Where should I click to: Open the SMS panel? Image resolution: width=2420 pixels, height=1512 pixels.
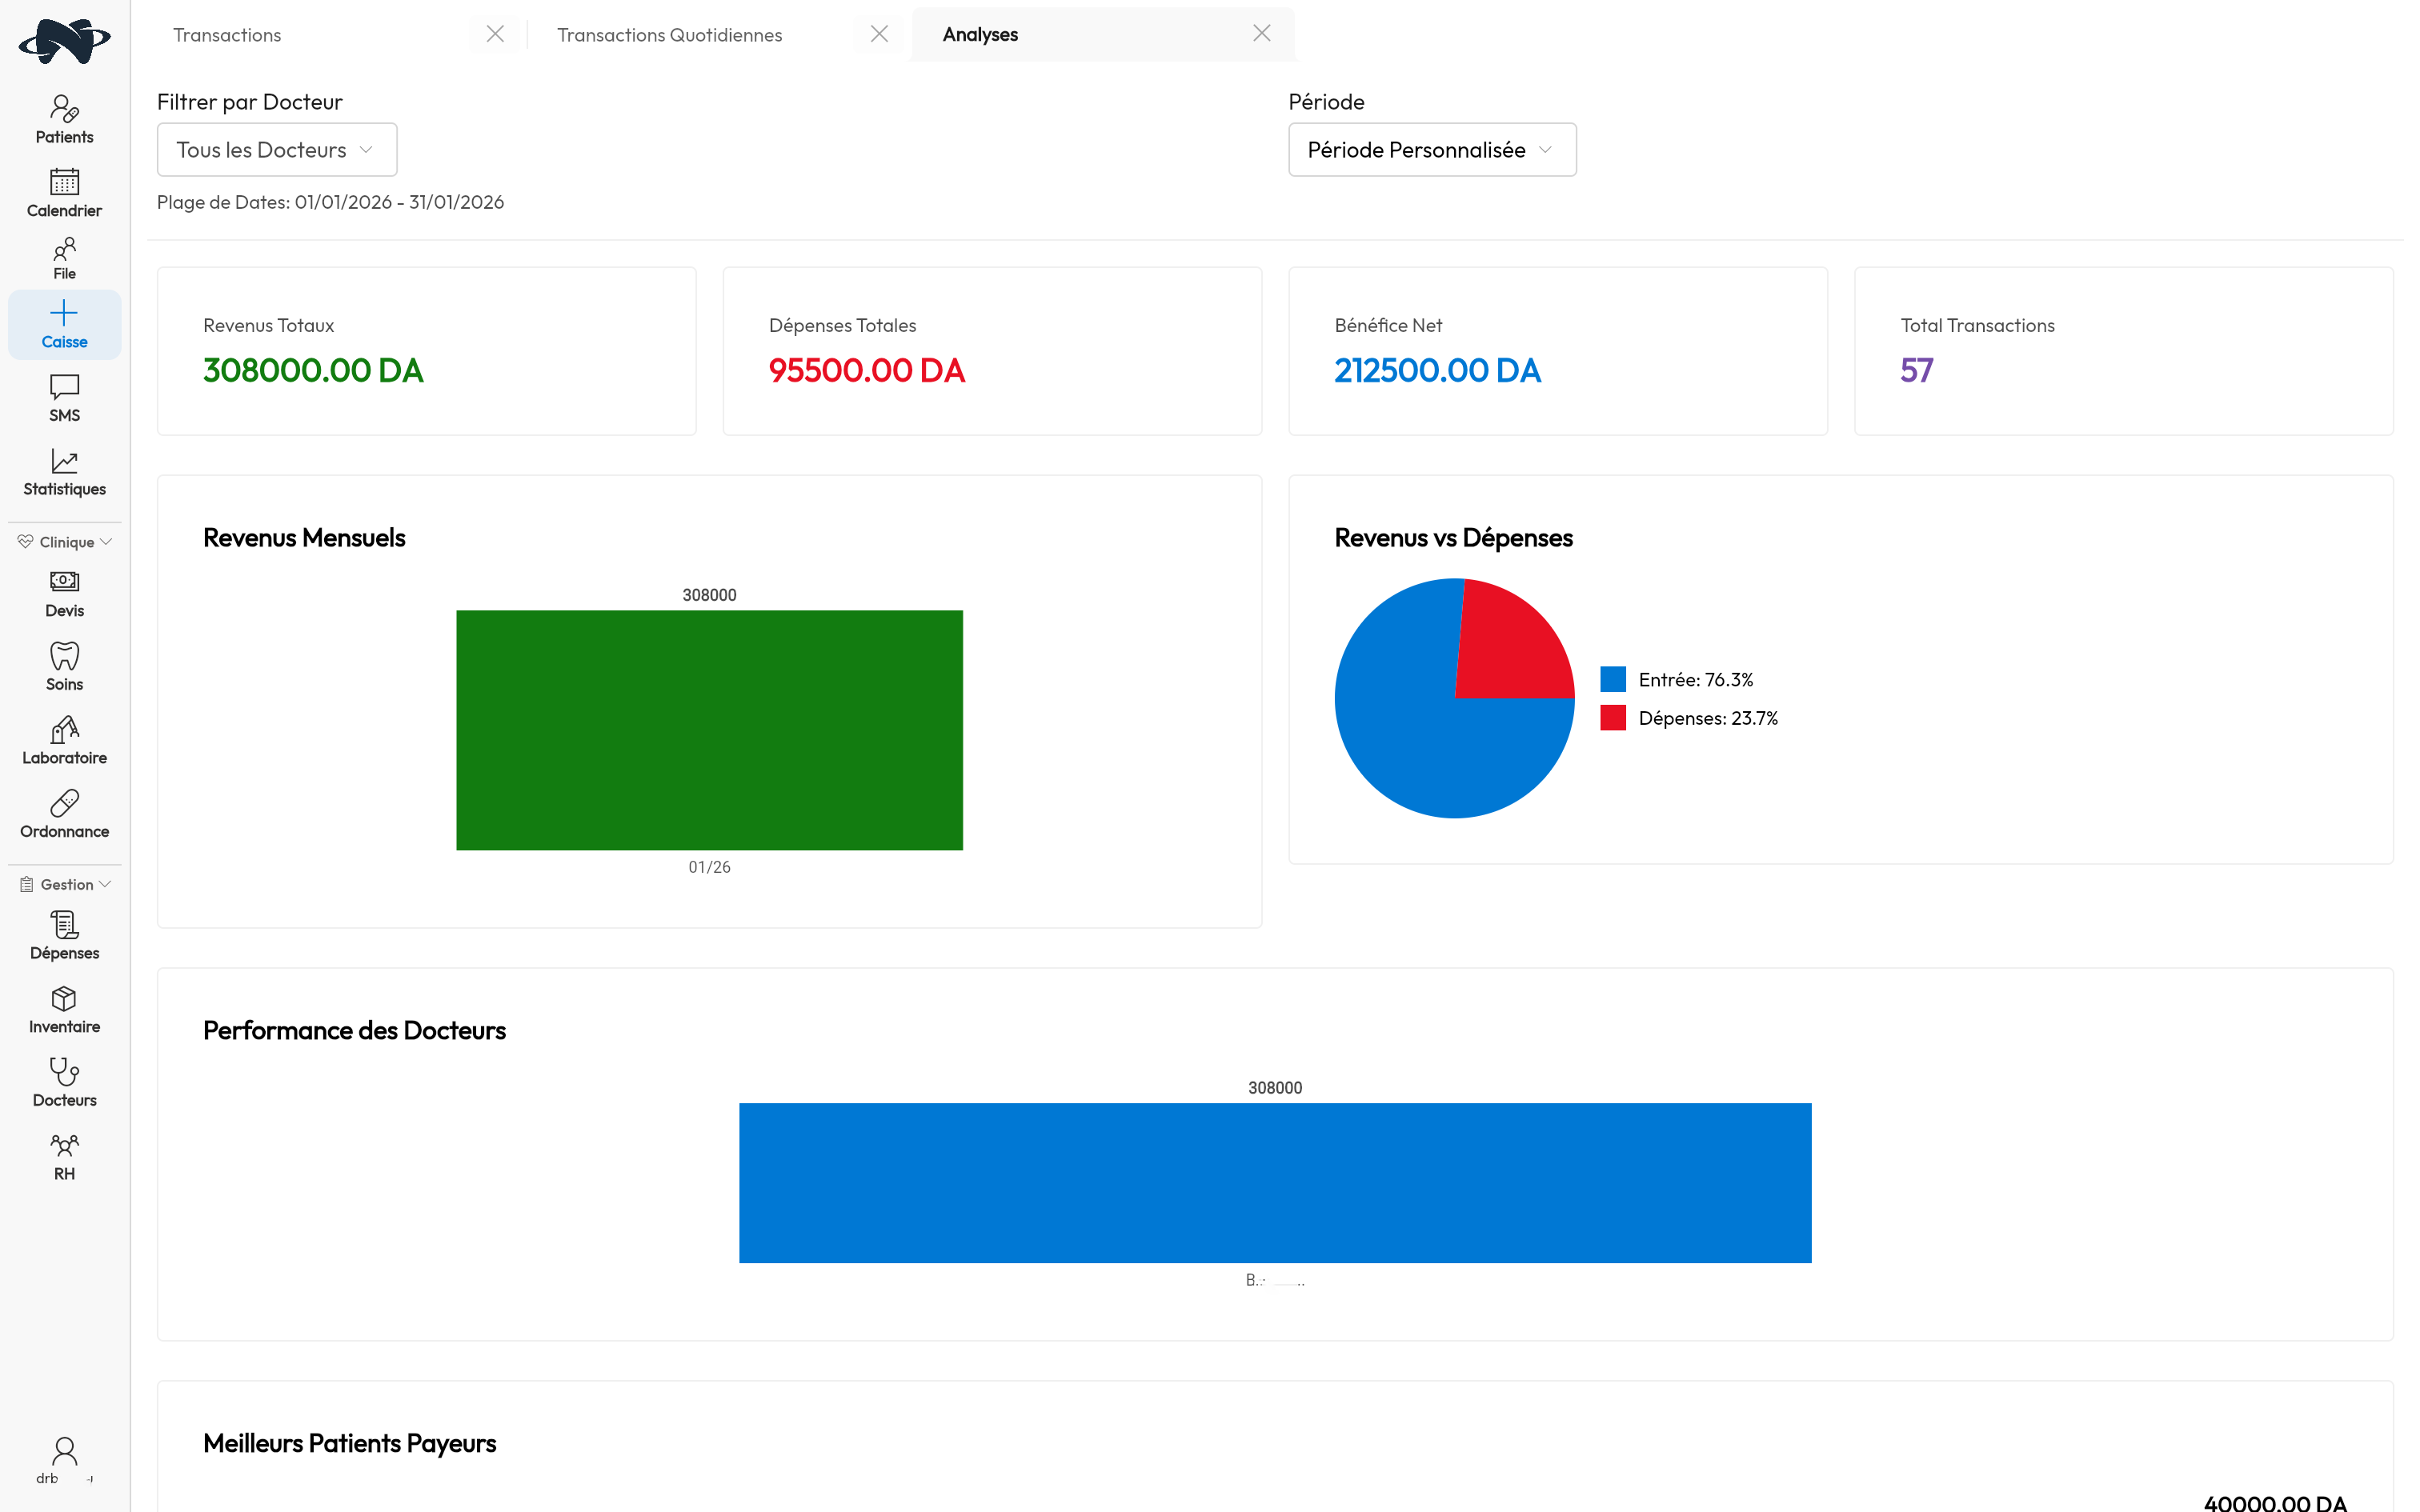coord(64,397)
